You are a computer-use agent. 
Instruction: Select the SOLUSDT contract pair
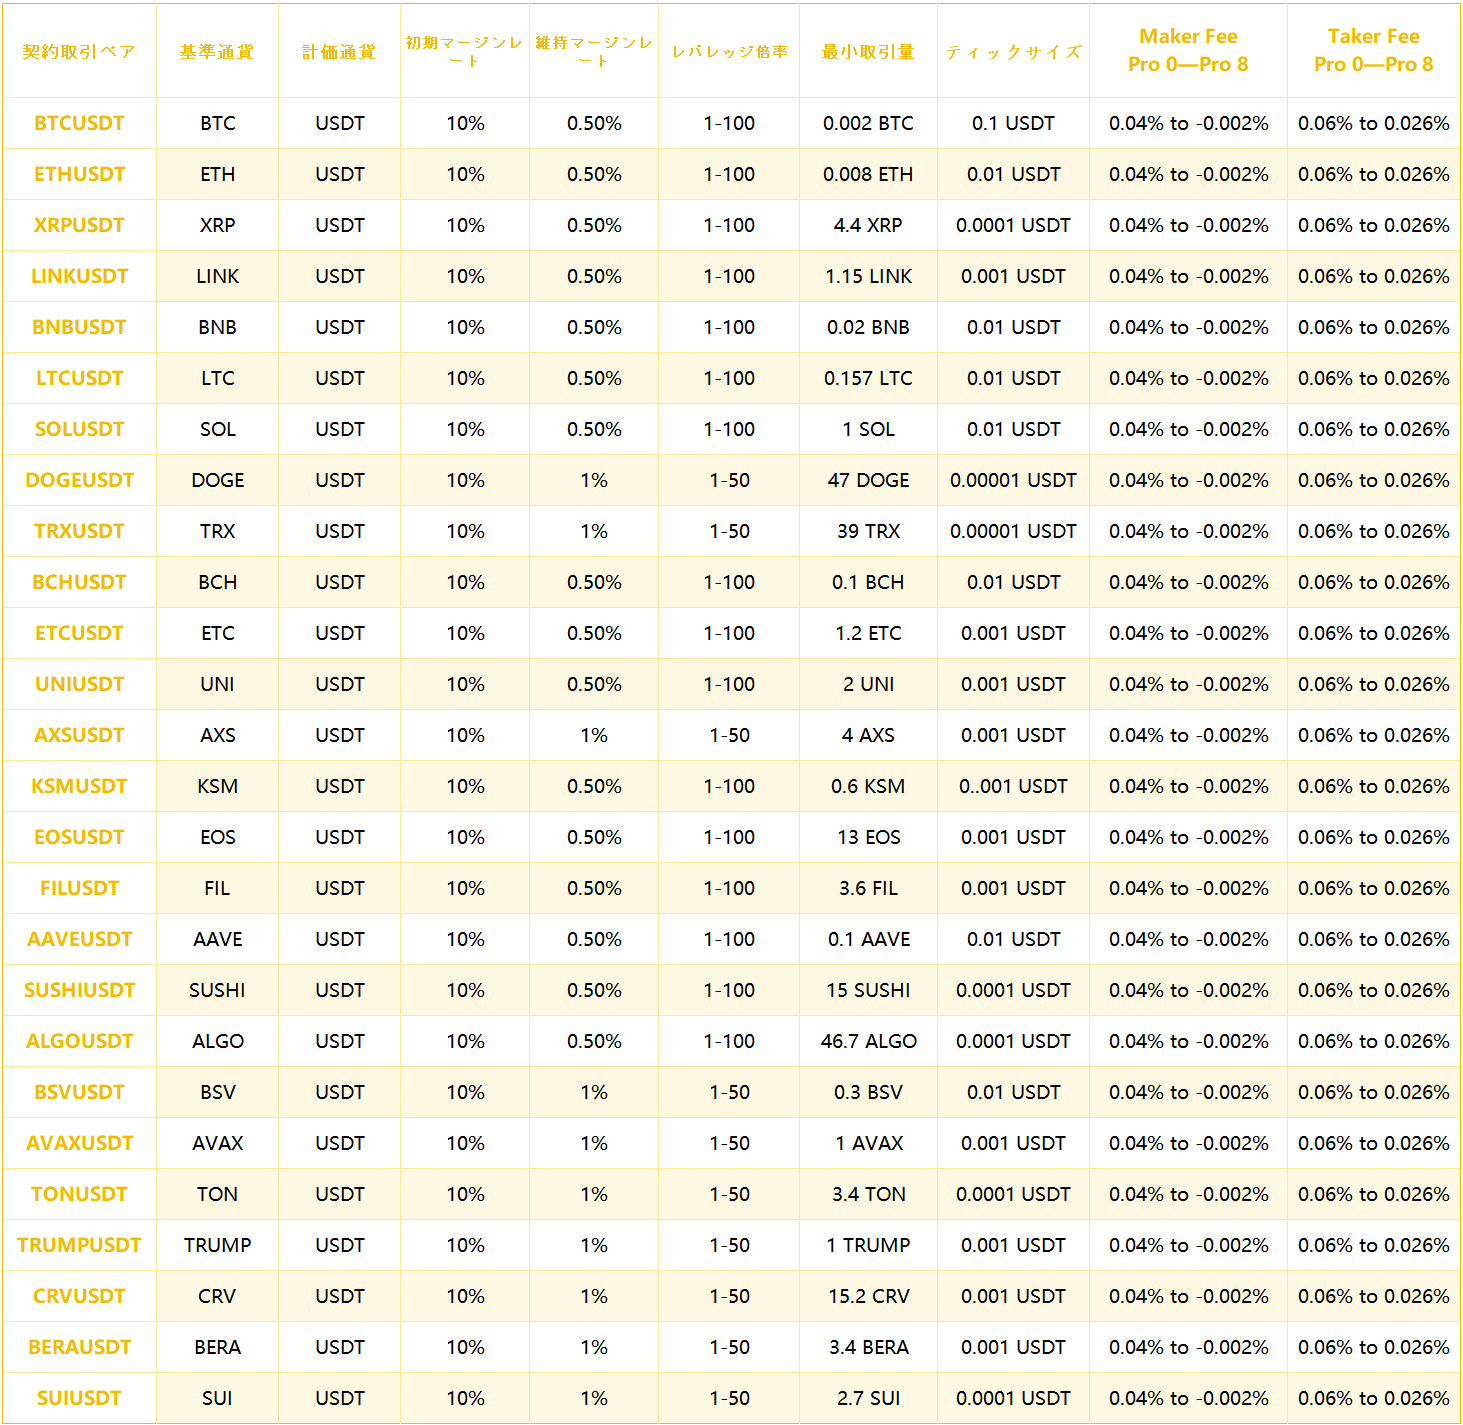(x=79, y=429)
